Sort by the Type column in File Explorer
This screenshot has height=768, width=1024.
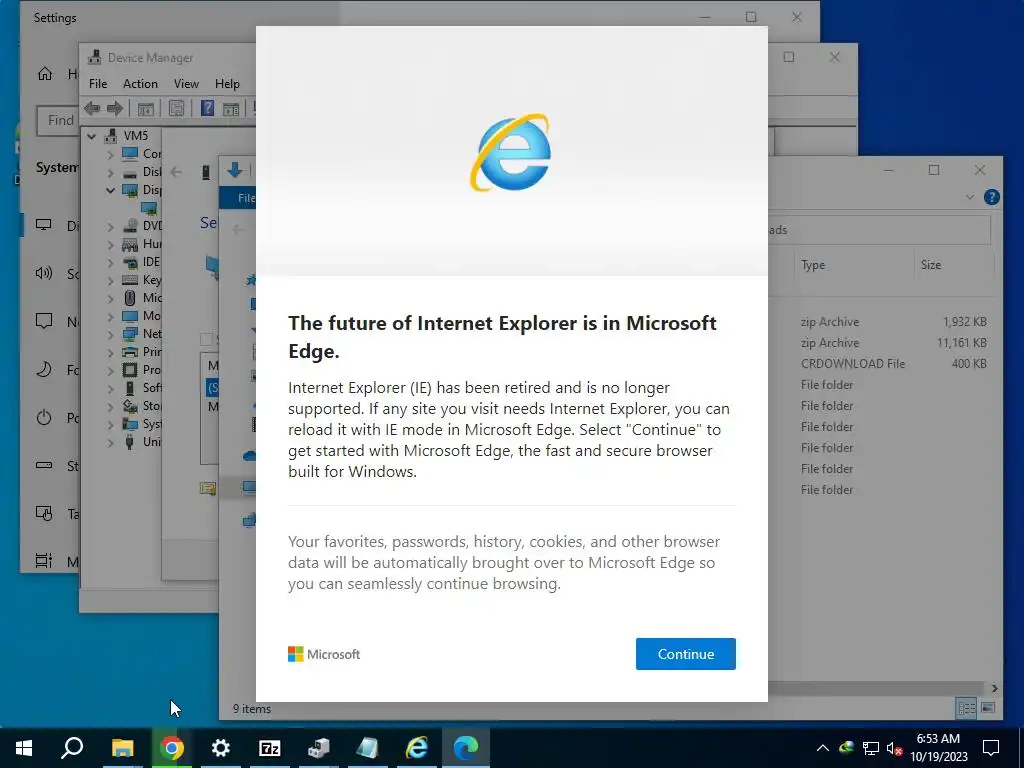pyautogui.click(x=813, y=264)
